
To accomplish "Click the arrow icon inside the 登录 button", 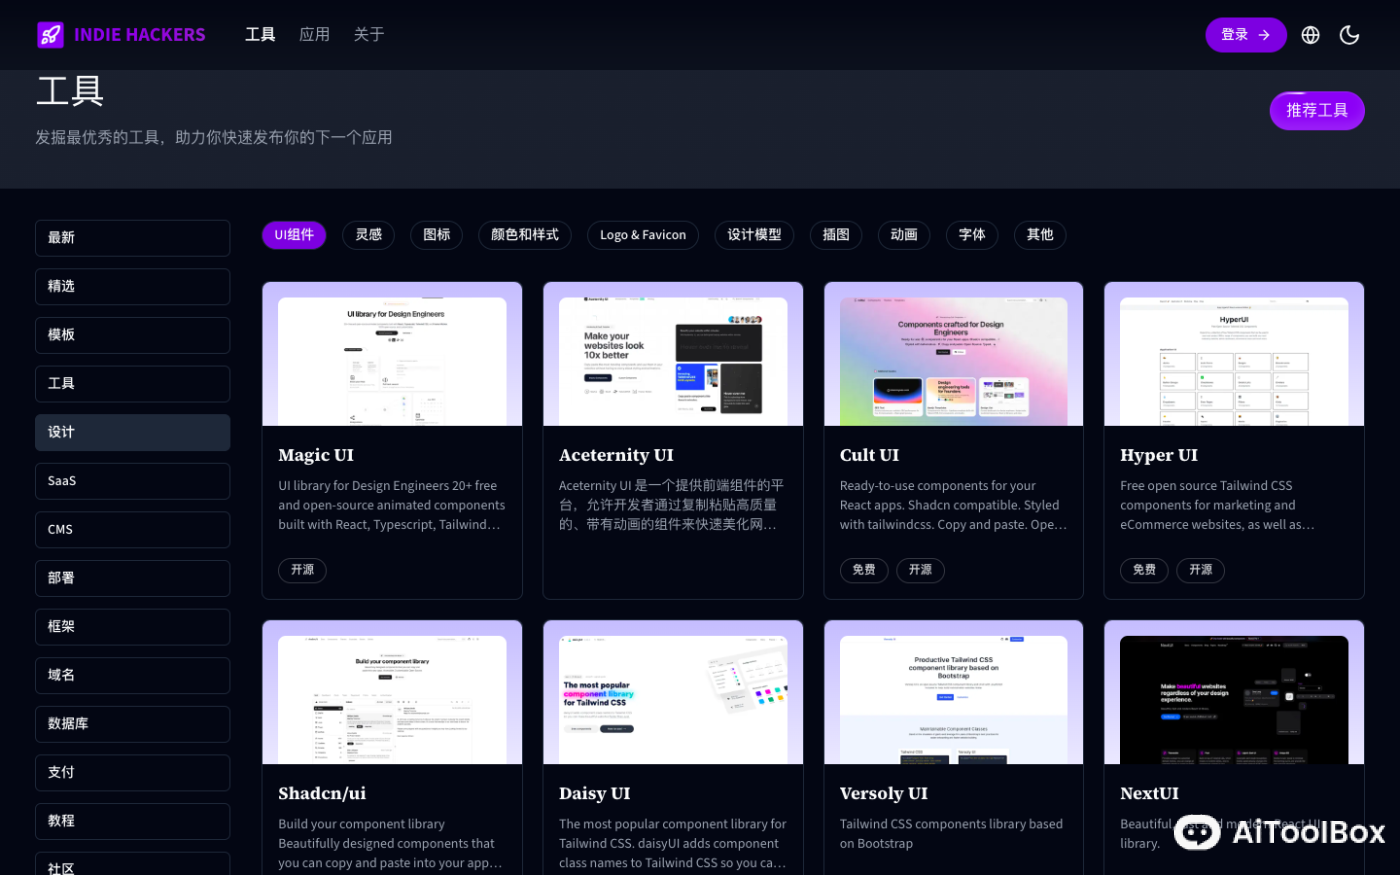I will click(1264, 34).
